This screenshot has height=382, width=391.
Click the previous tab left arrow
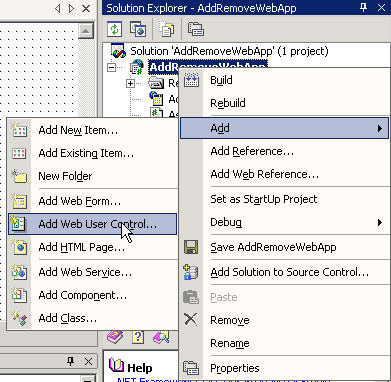point(57,8)
